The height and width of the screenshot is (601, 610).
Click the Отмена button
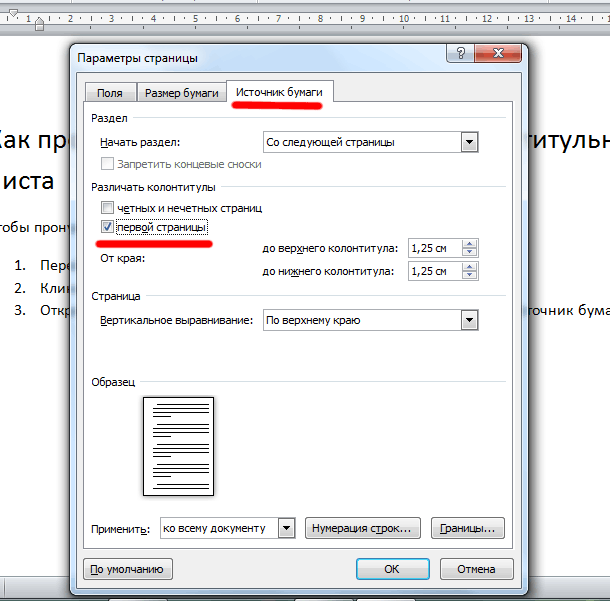click(477, 569)
